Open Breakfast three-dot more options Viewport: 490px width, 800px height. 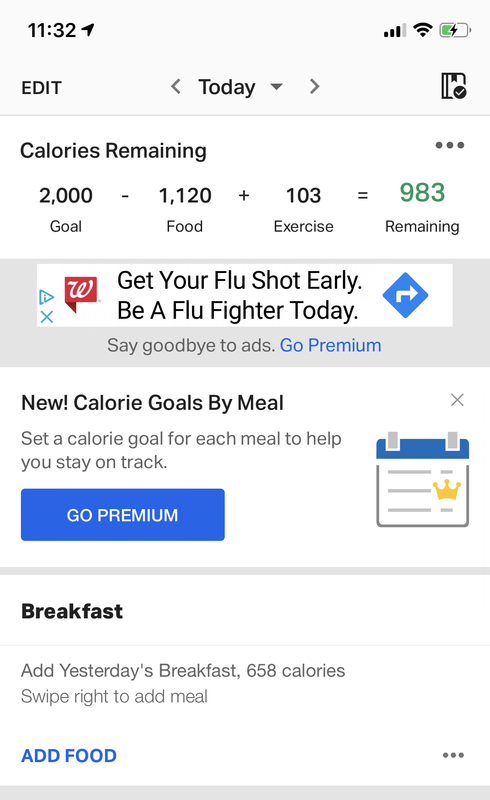(x=453, y=755)
